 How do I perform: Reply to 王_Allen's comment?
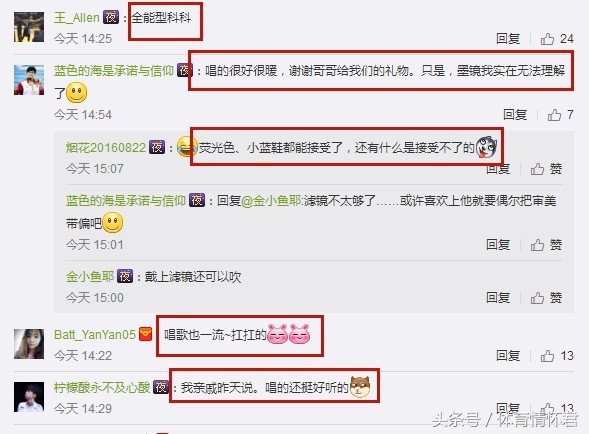(x=508, y=39)
